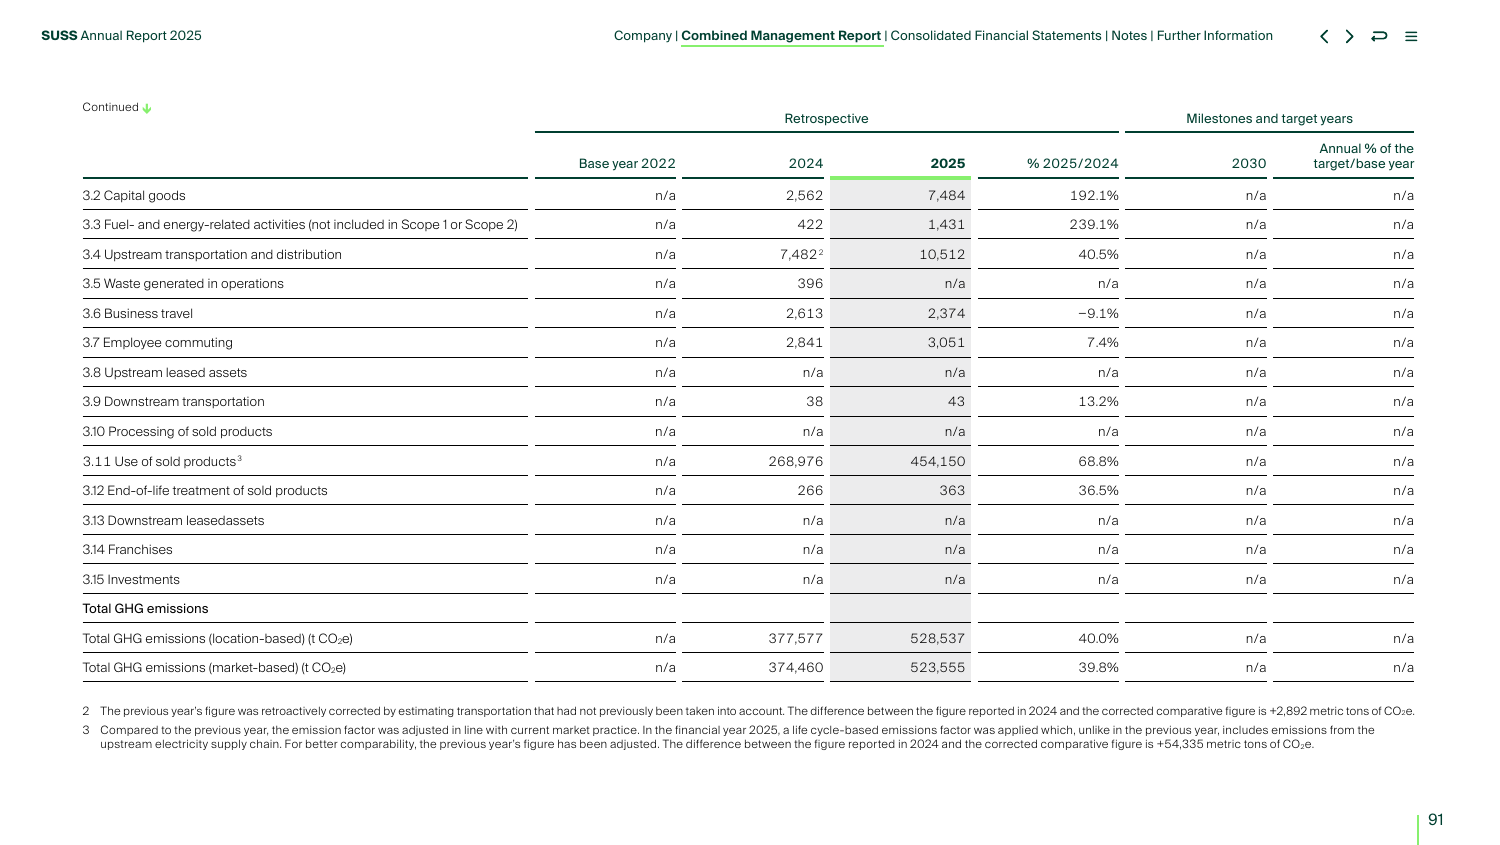The height and width of the screenshot is (845, 1500).
Task: Select the 3.9 Downstream transportation label
Action: (174, 402)
